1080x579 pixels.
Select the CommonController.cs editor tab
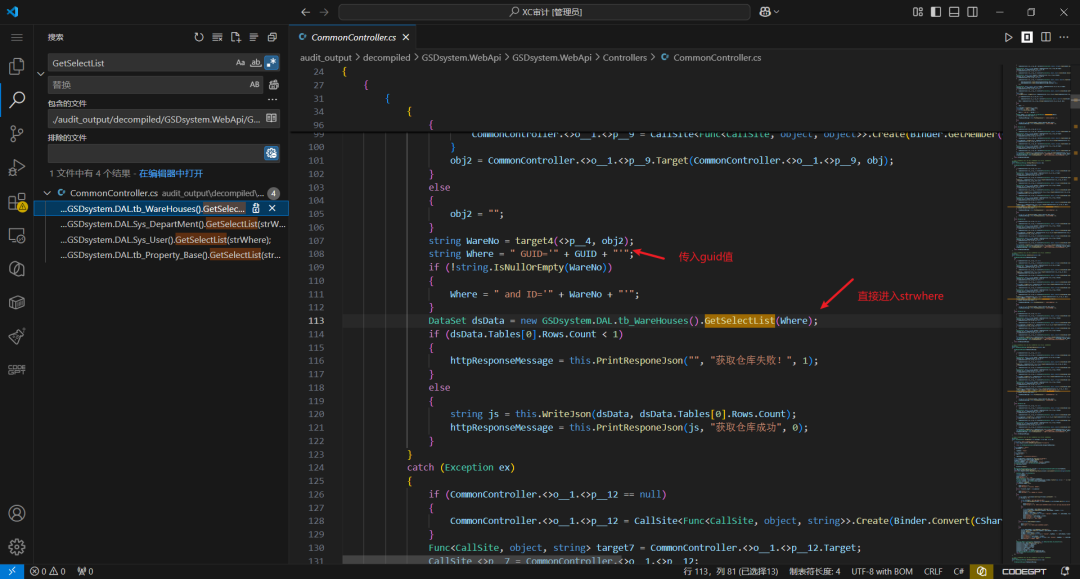point(353,37)
